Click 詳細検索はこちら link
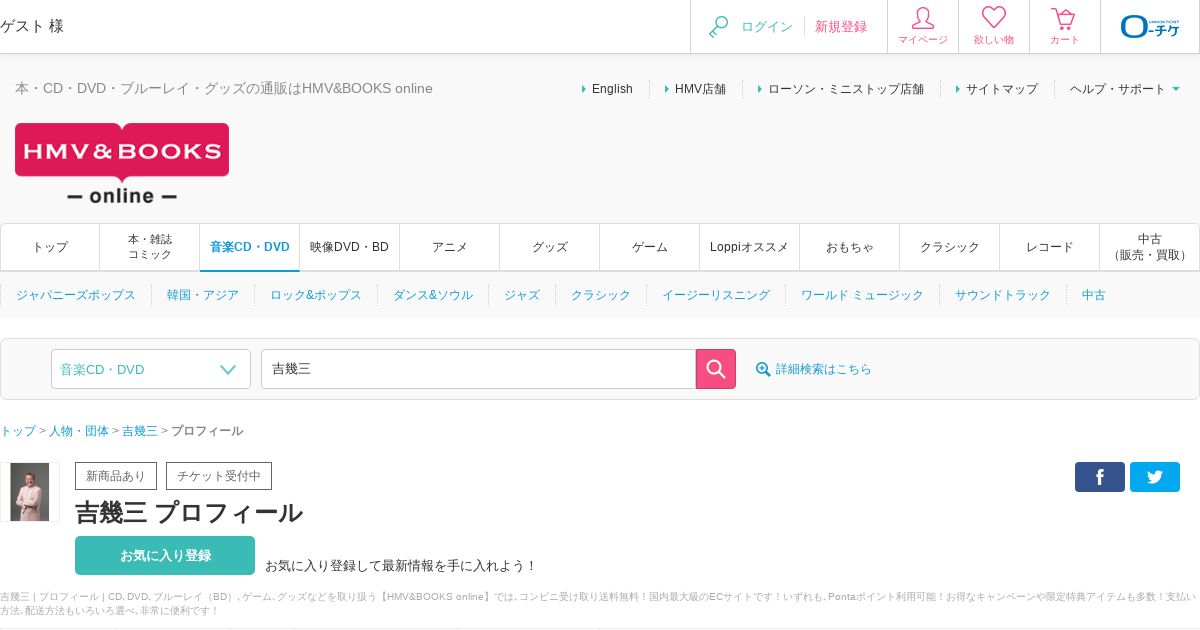Viewport: 1200px width, 630px height. click(x=824, y=369)
